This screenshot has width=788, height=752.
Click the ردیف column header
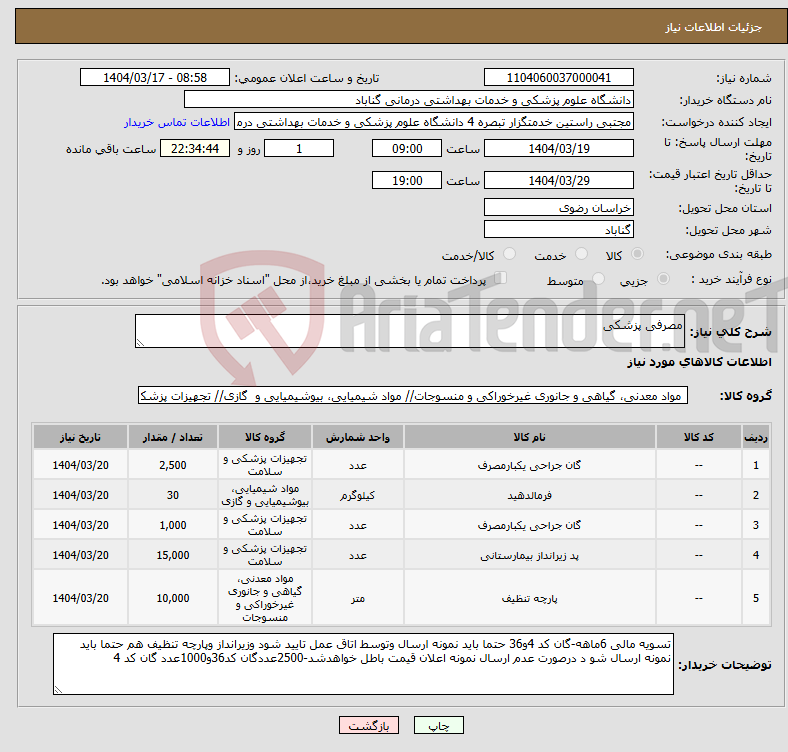[756, 437]
